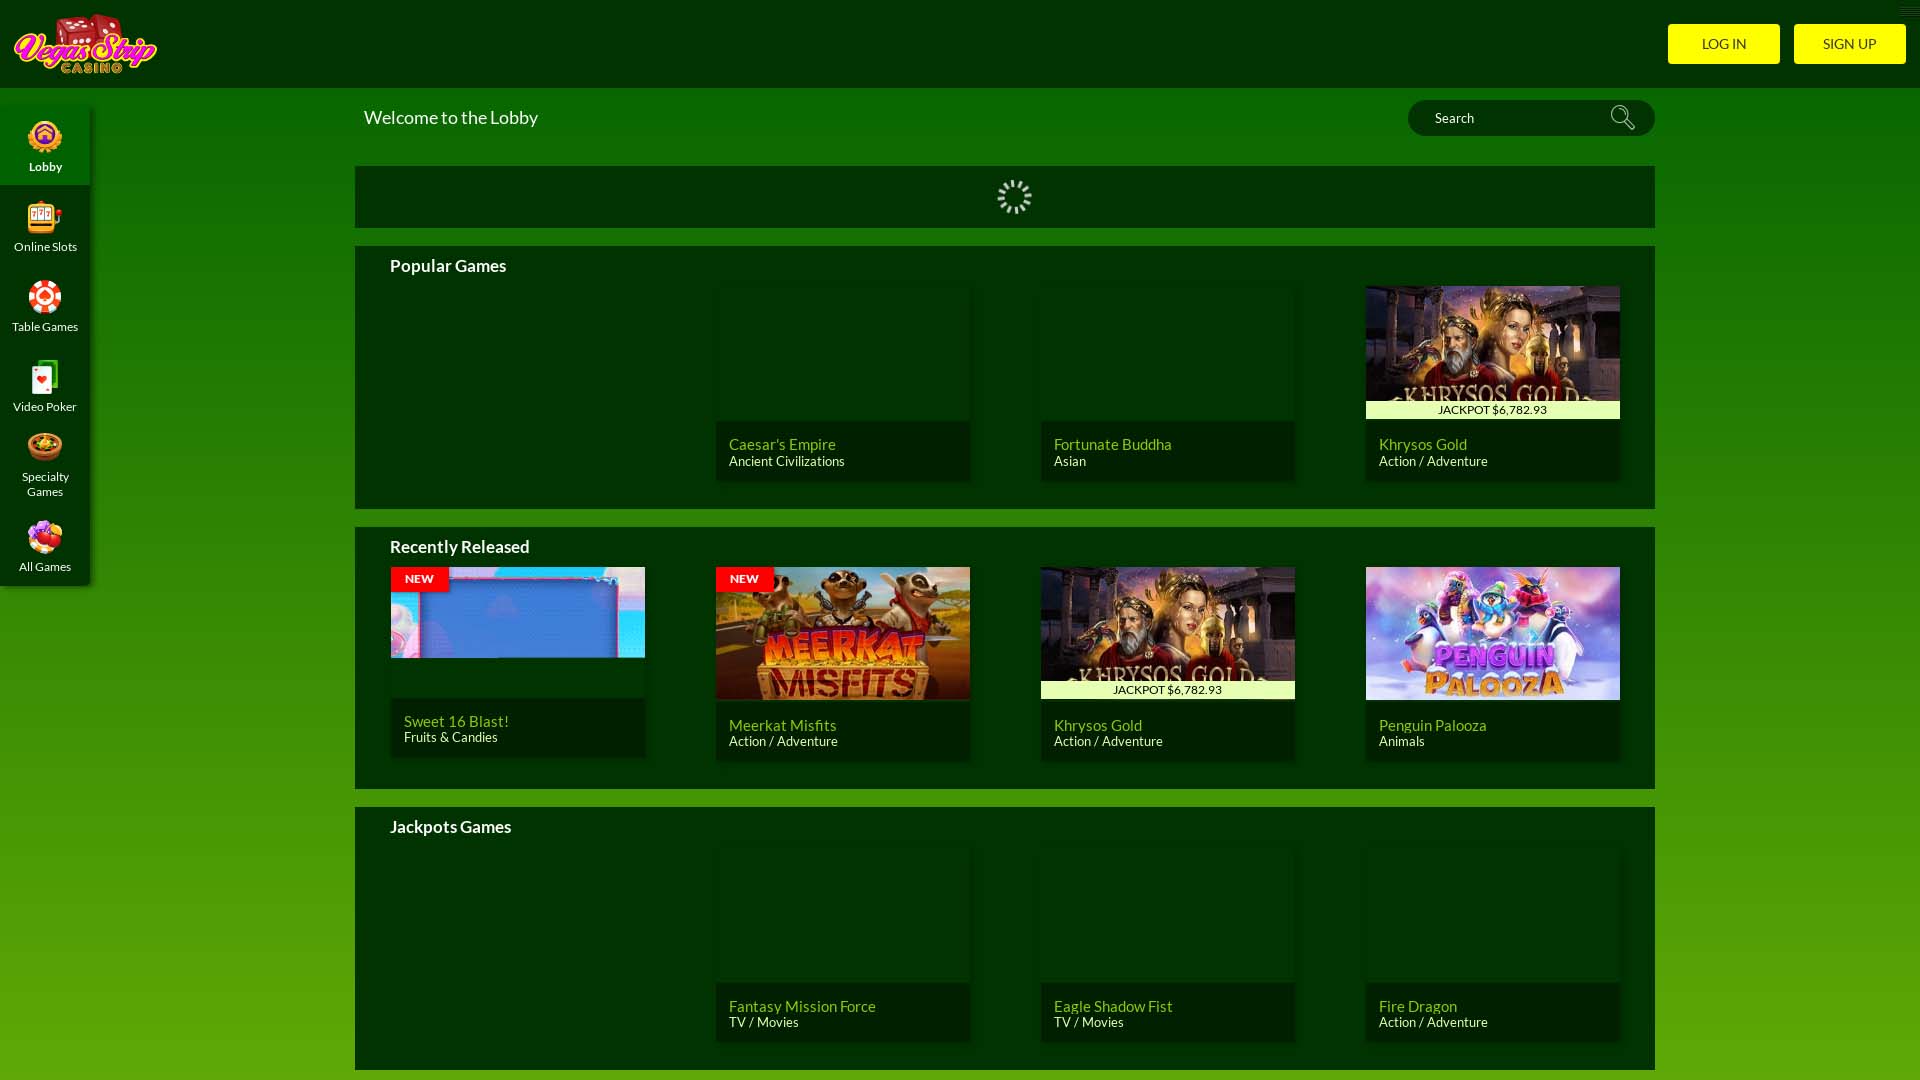Open the Specialty Games bowl icon
The image size is (1920, 1080).
(x=45, y=447)
